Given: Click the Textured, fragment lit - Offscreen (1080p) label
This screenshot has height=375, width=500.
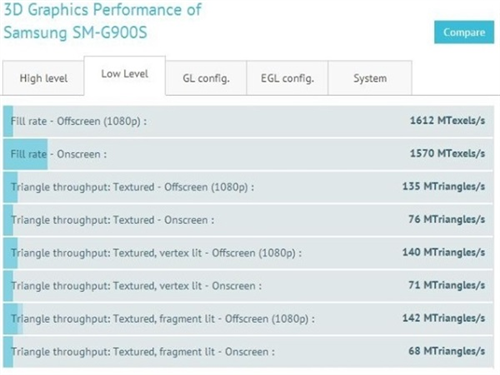Looking at the screenshot, I should click(x=163, y=319).
